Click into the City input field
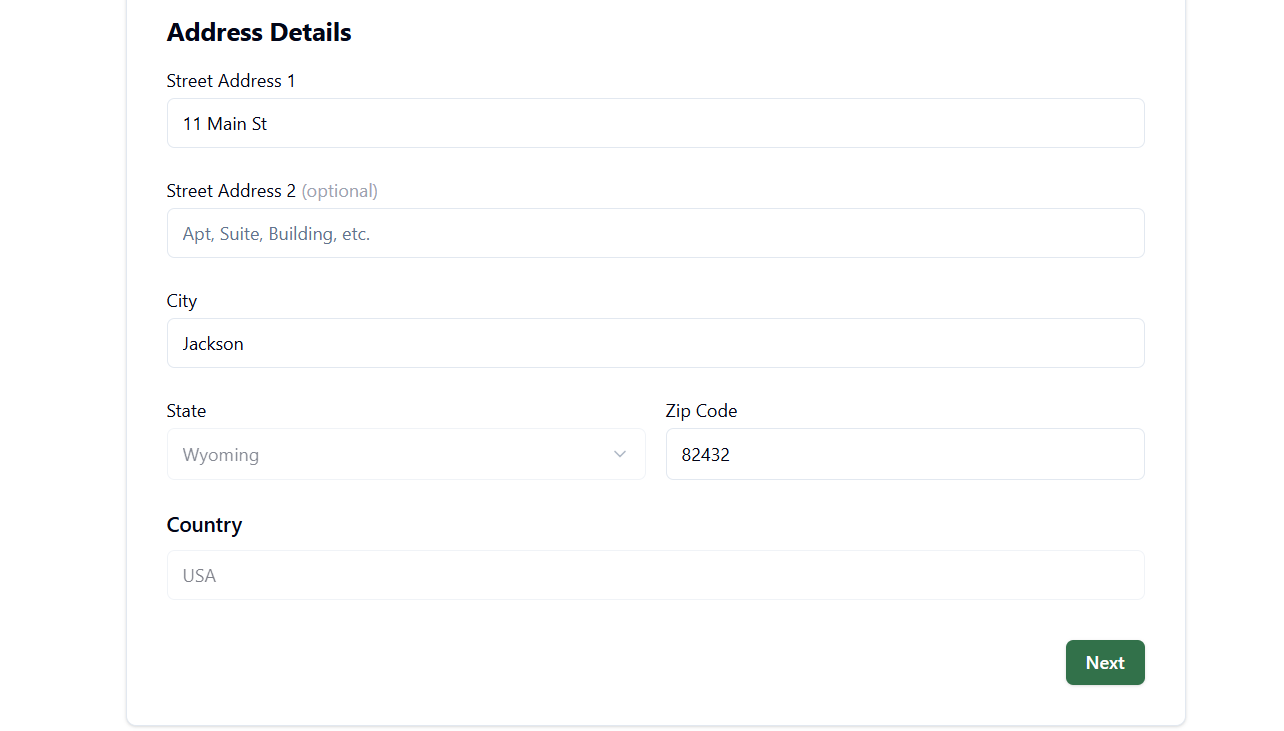 pos(656,343)
